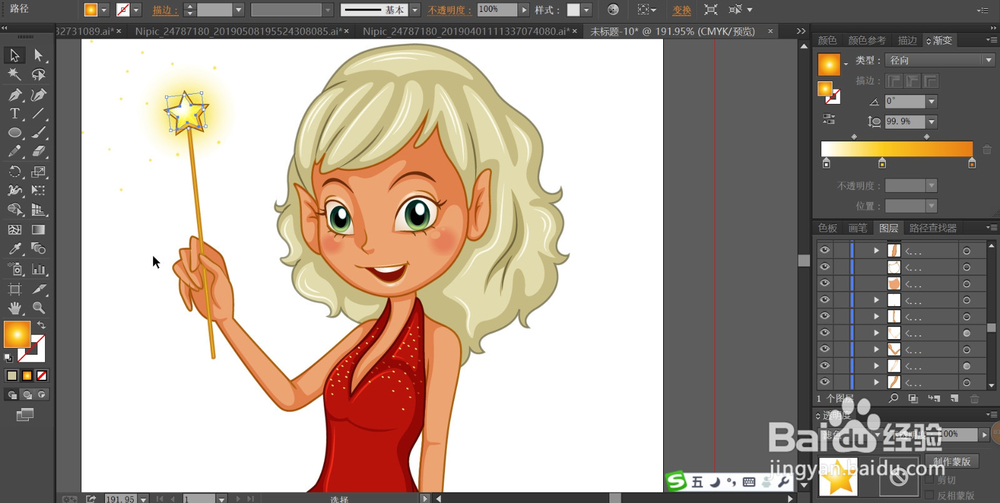Image resolution: width=1000 pixels, height=503 pixels.
Task: Switch to the 颜色参考 panel tab
Action: (866, 40)
